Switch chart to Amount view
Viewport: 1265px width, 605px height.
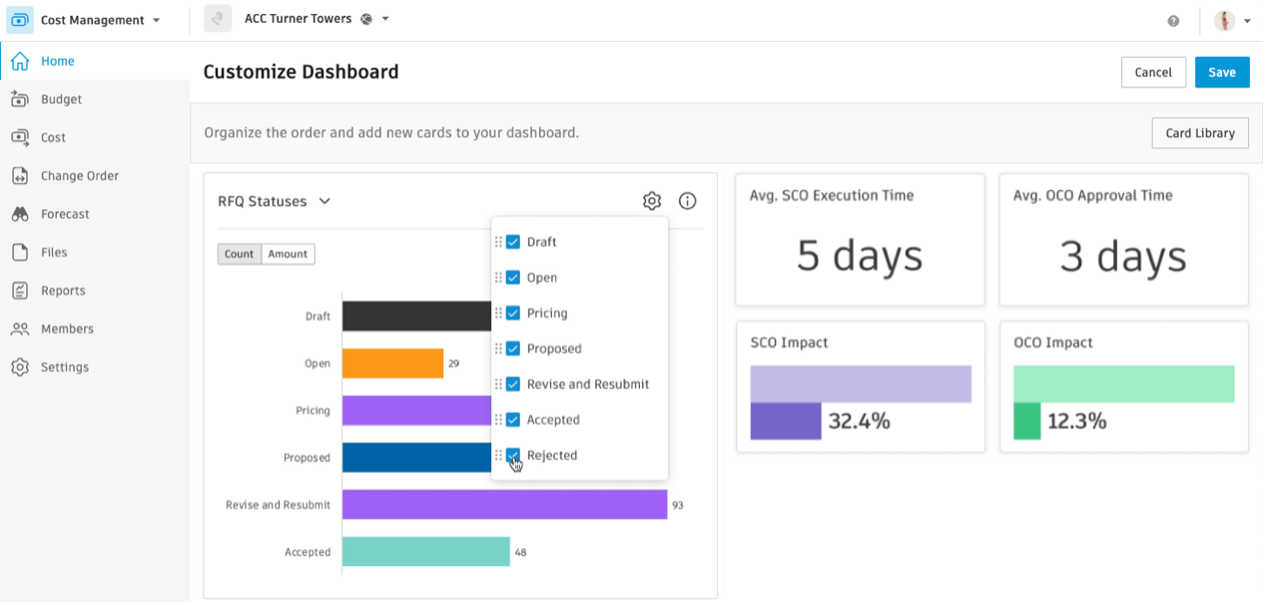[288, 254]
